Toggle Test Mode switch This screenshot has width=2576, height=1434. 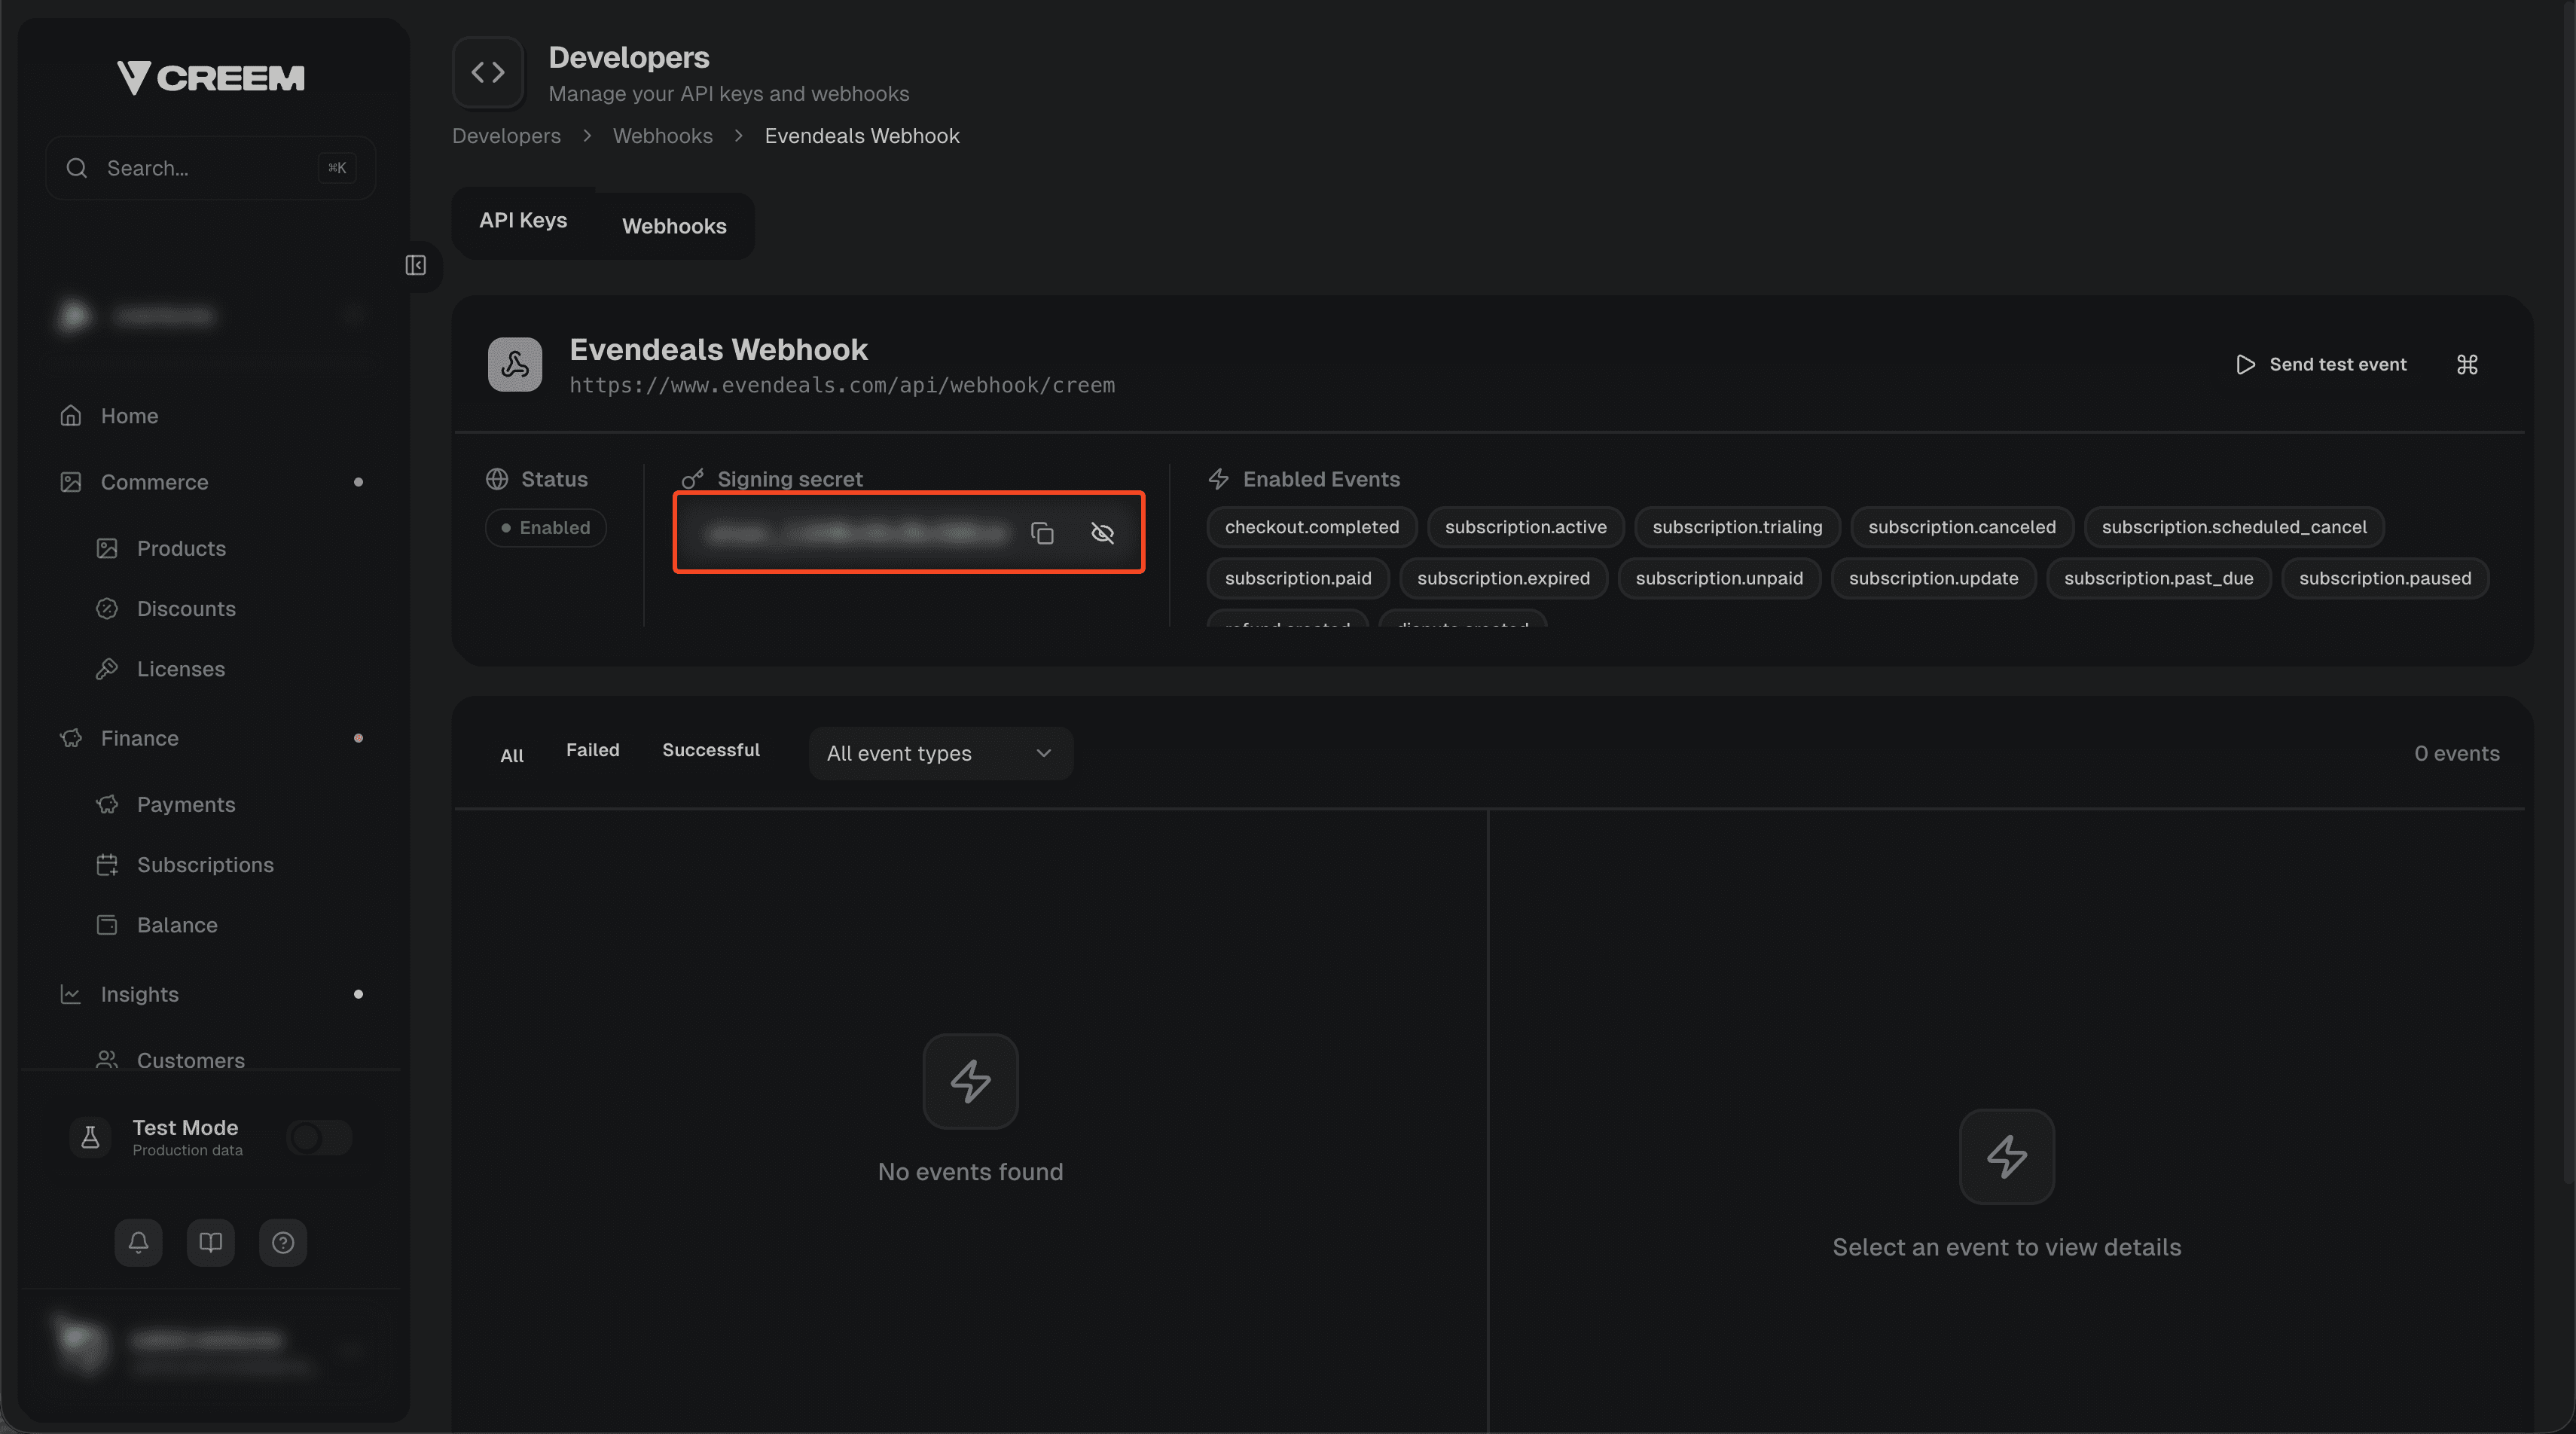click(x=318, y=1137)
